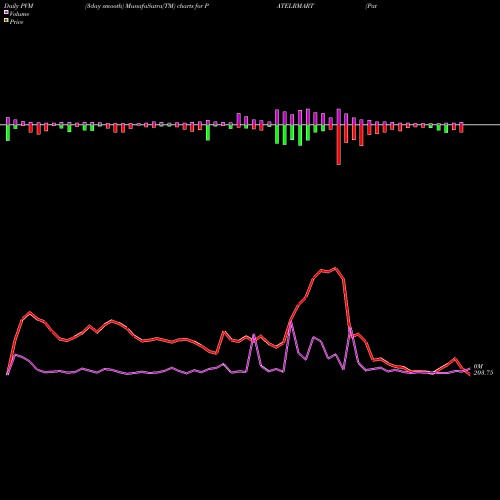Click the 'Volume' legend label
Viewport: 500px width, 500px height.
(19, 14)
